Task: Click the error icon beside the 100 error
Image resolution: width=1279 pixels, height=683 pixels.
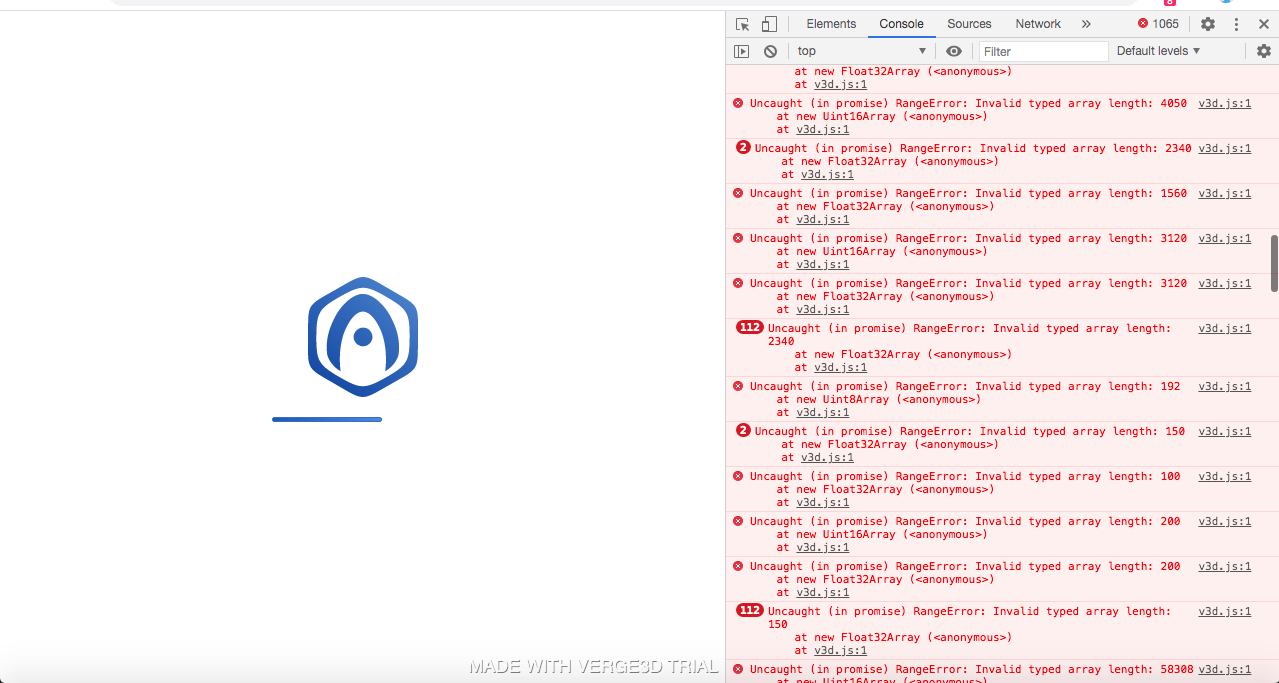Action: pos(738,476)
